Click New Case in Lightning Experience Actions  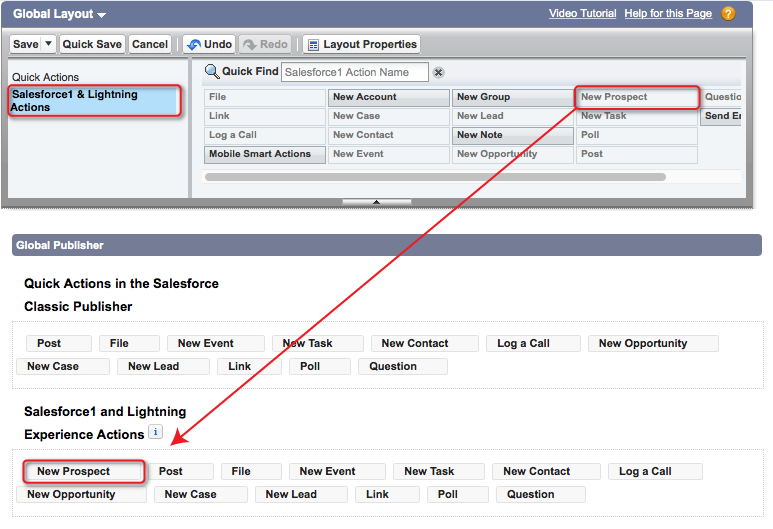point(201,494)
